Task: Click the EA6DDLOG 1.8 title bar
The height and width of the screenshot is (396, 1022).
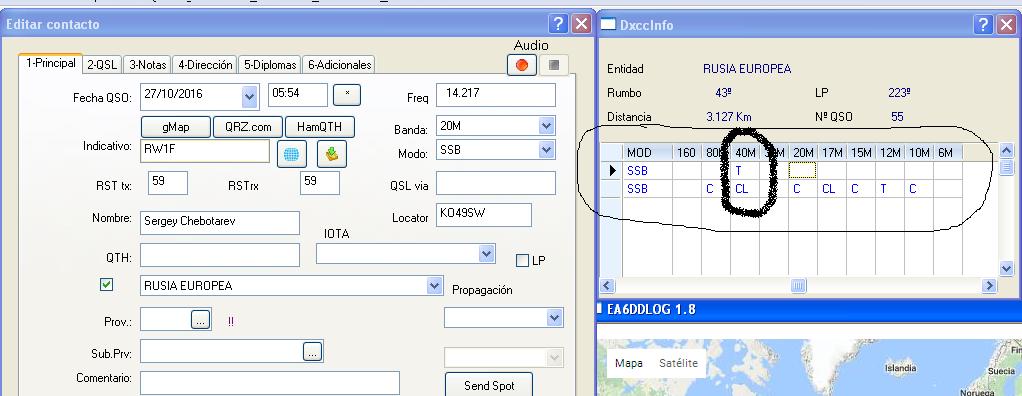Action: (809, 310)
